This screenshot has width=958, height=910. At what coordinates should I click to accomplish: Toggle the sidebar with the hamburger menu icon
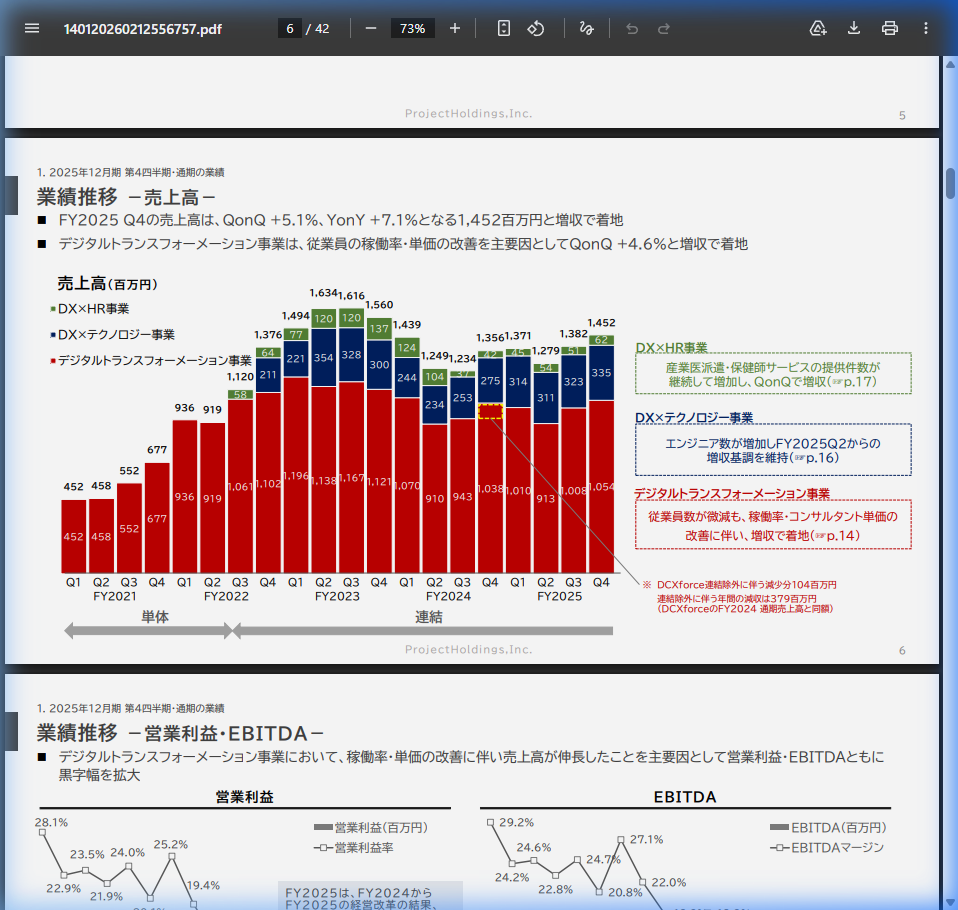pyautogui.click(x=32, y=28)
